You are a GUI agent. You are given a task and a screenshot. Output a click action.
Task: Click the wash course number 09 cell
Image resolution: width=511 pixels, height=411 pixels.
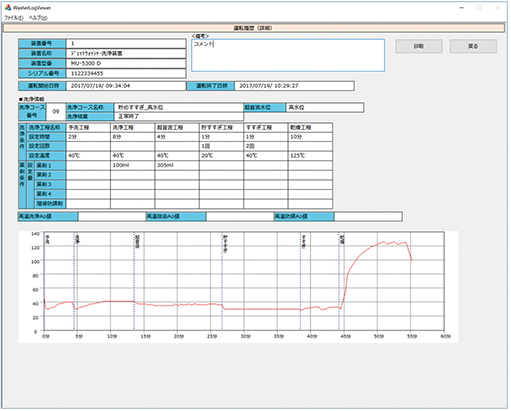[56, 112]
